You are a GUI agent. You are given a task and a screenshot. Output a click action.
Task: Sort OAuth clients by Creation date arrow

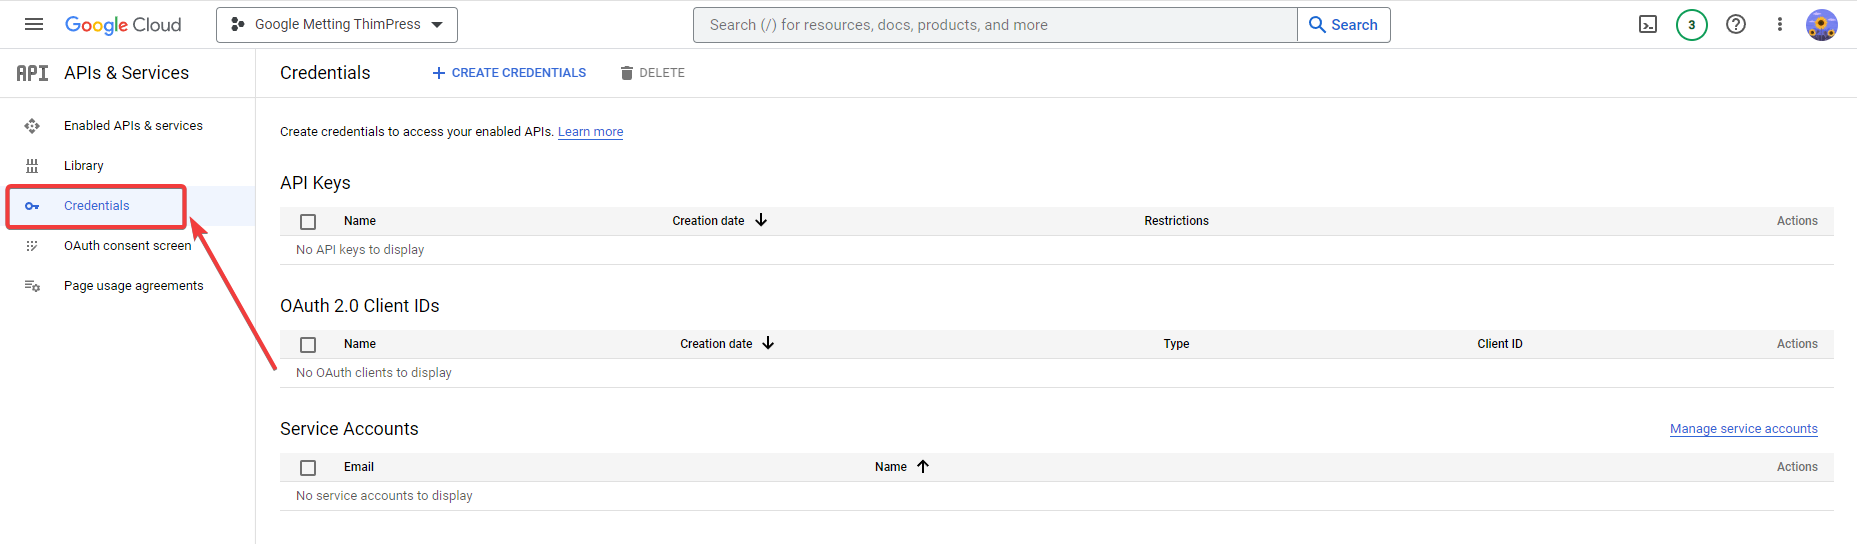(x=768, y=343)
